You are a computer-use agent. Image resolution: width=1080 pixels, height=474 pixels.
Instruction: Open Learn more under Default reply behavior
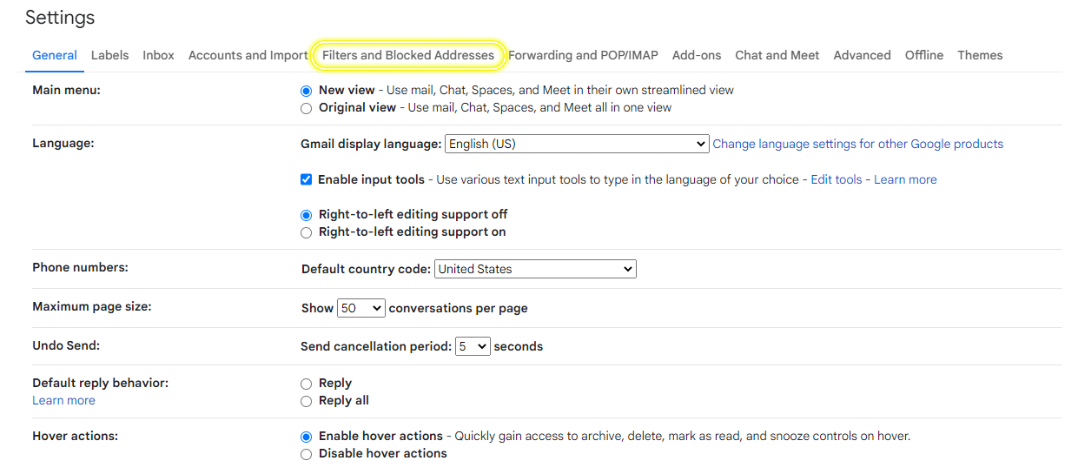[63, 400]
